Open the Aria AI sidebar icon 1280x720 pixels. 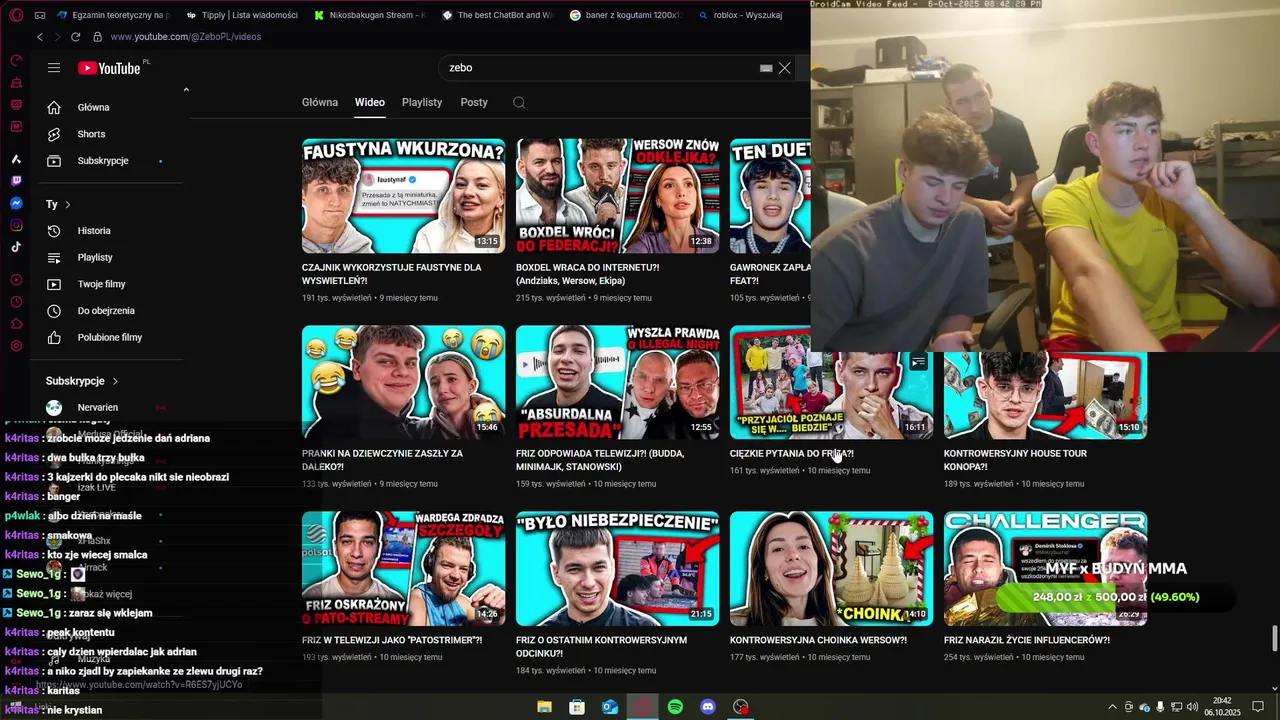pos(16,159)
